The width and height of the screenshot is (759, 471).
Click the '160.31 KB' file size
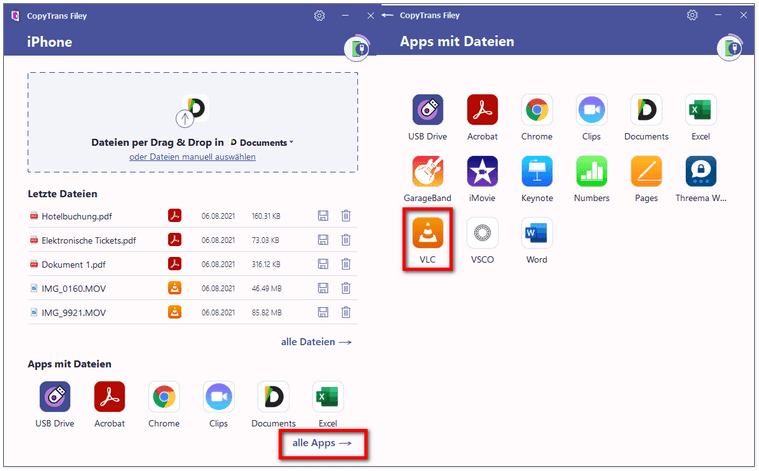[266, 216]
